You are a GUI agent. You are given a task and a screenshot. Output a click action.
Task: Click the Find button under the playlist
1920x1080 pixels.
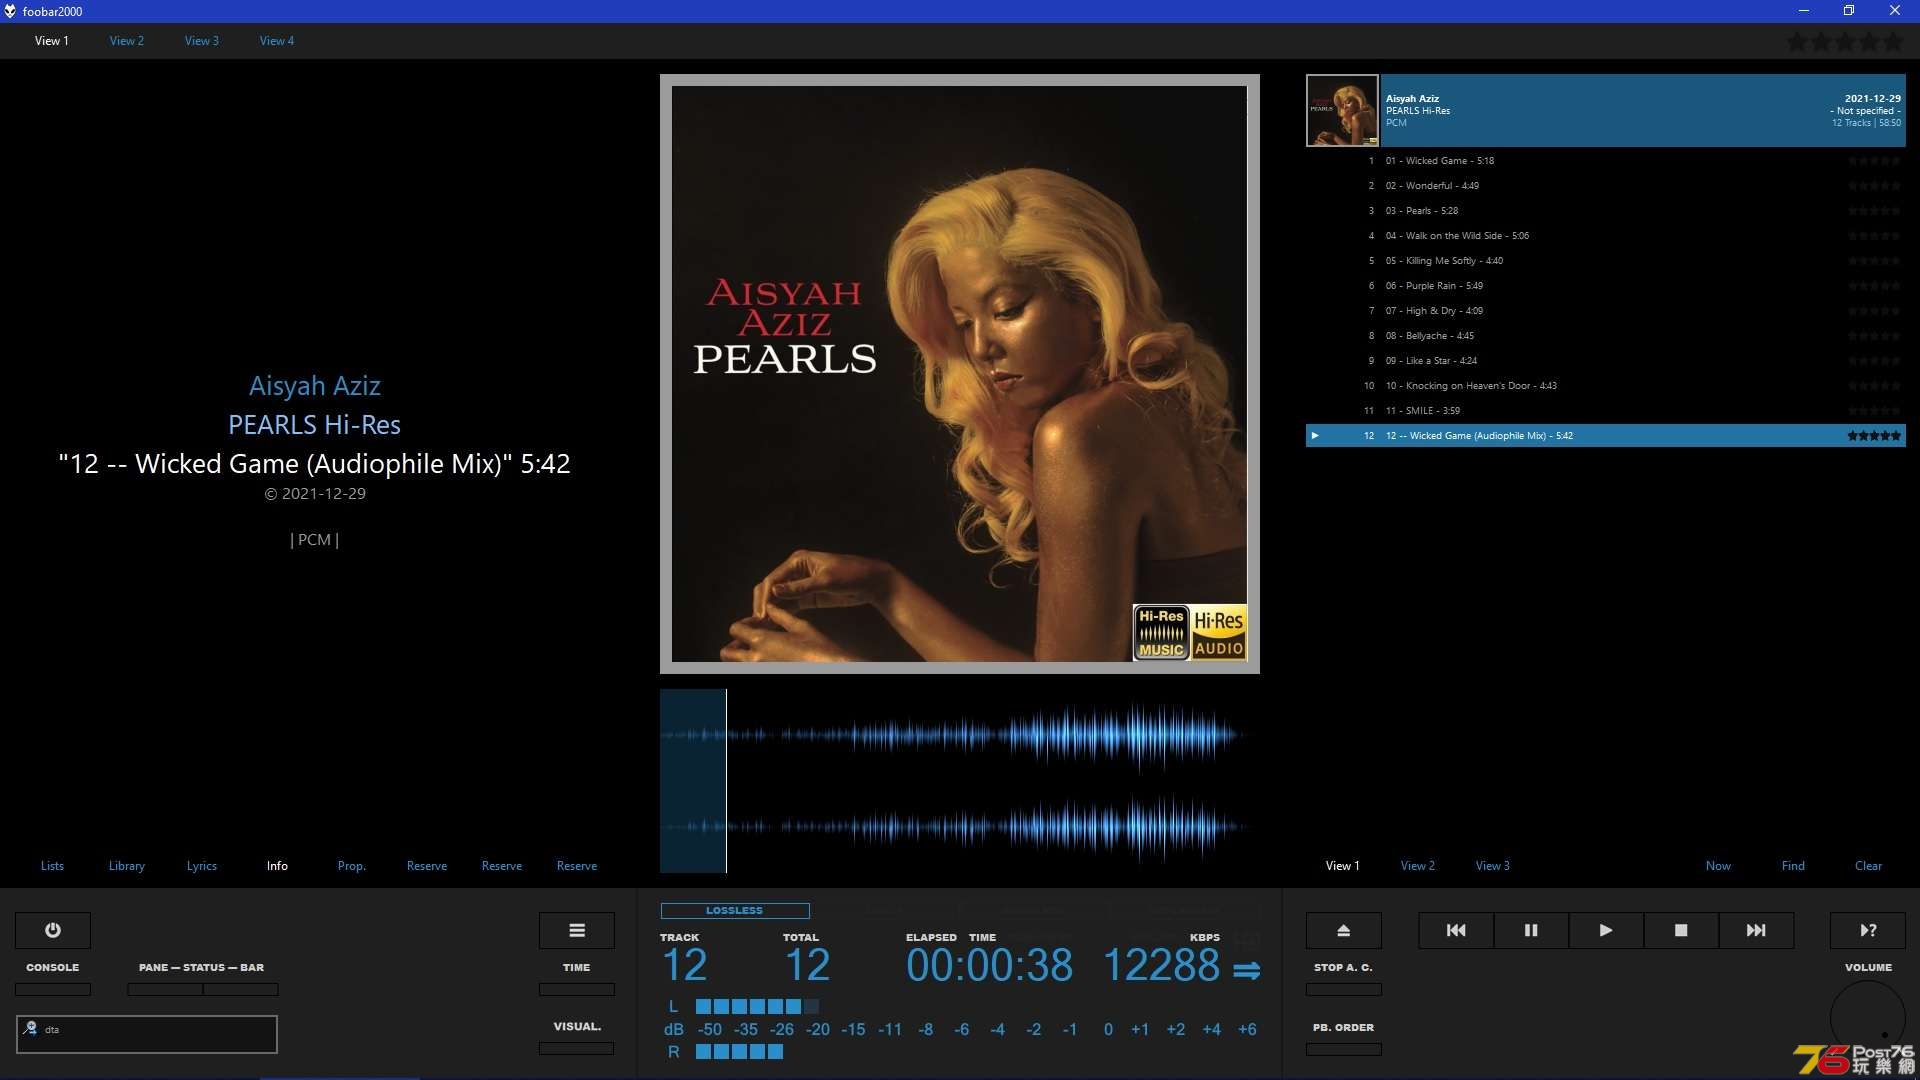coord(1793,866)
